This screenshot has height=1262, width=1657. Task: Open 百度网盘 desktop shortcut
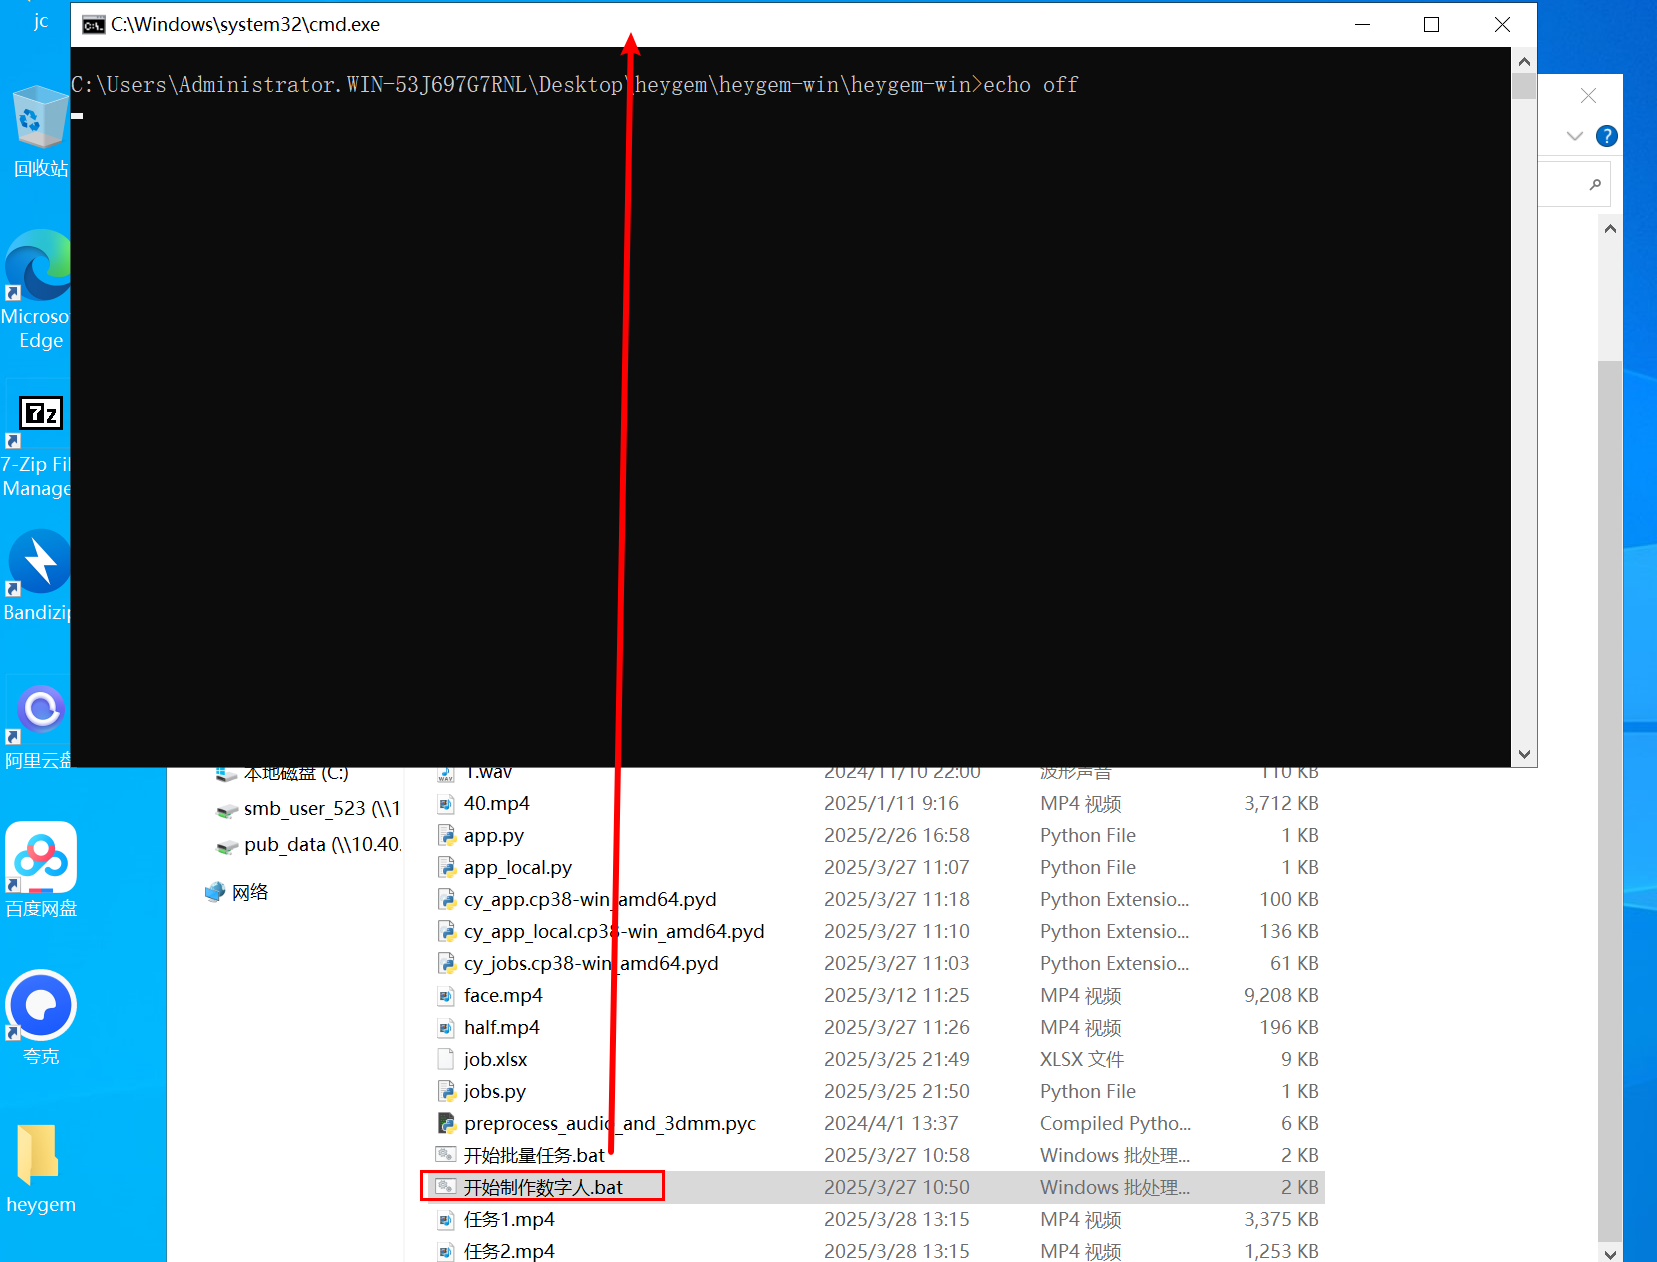[x=41, y=869]
